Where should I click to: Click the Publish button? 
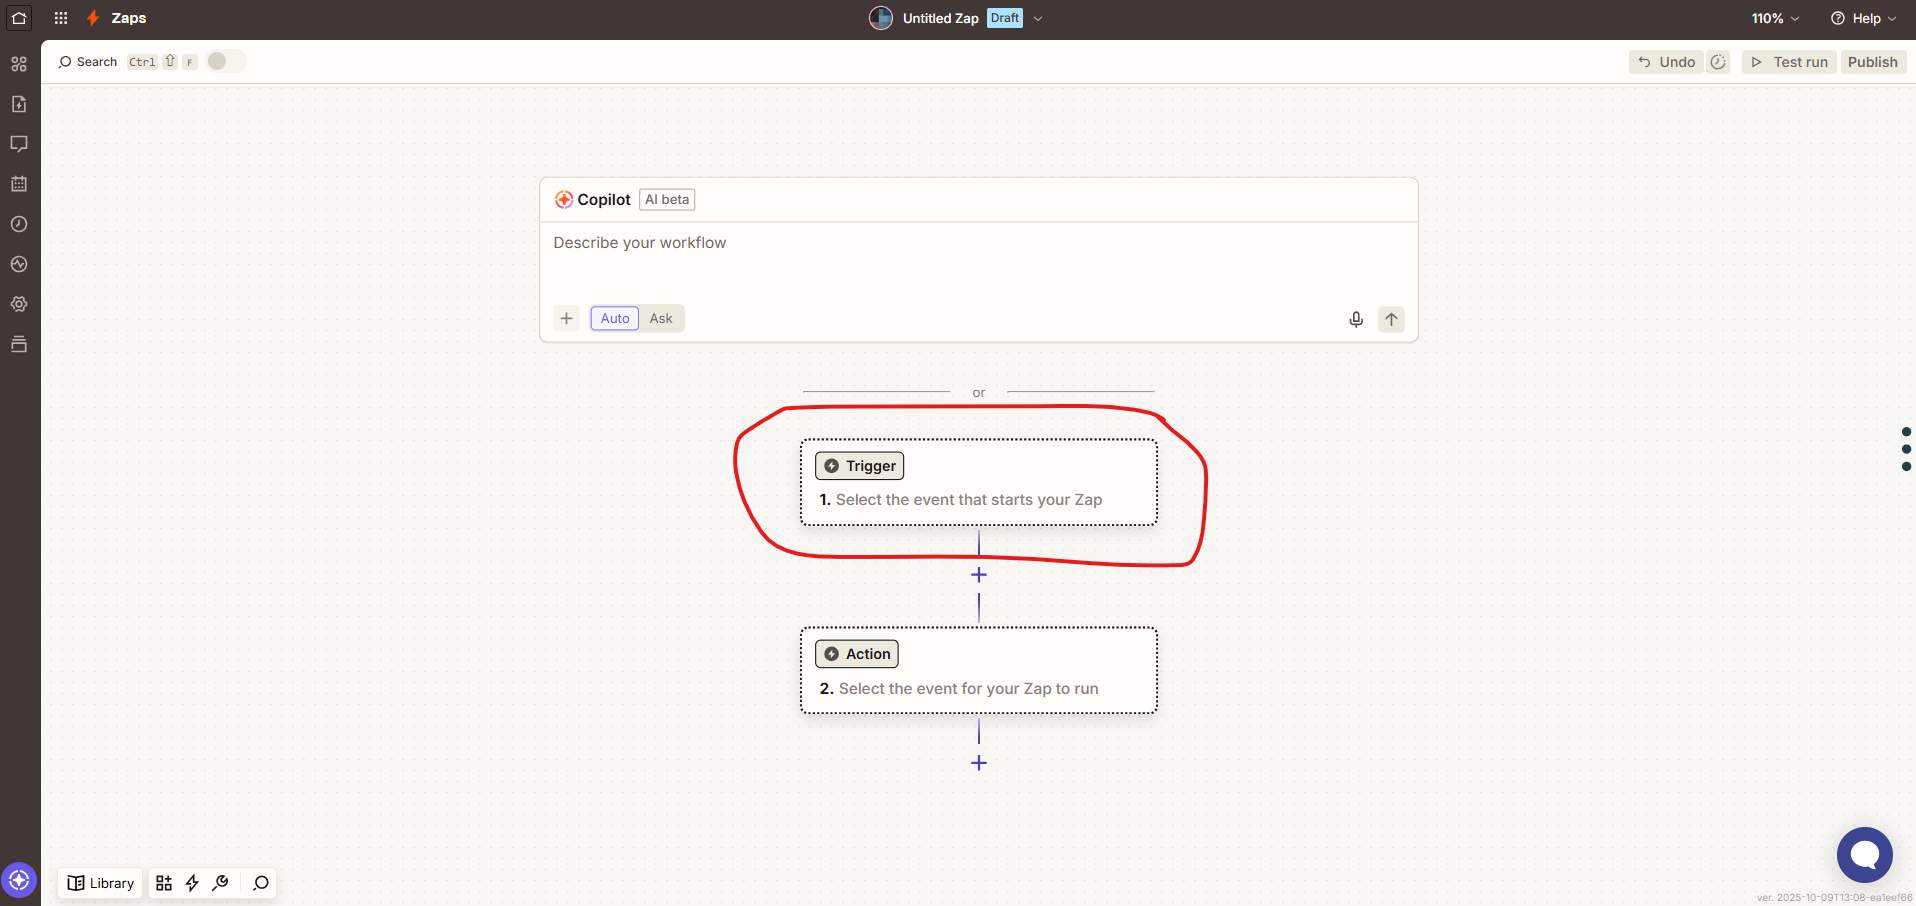tap(1872, 62)
